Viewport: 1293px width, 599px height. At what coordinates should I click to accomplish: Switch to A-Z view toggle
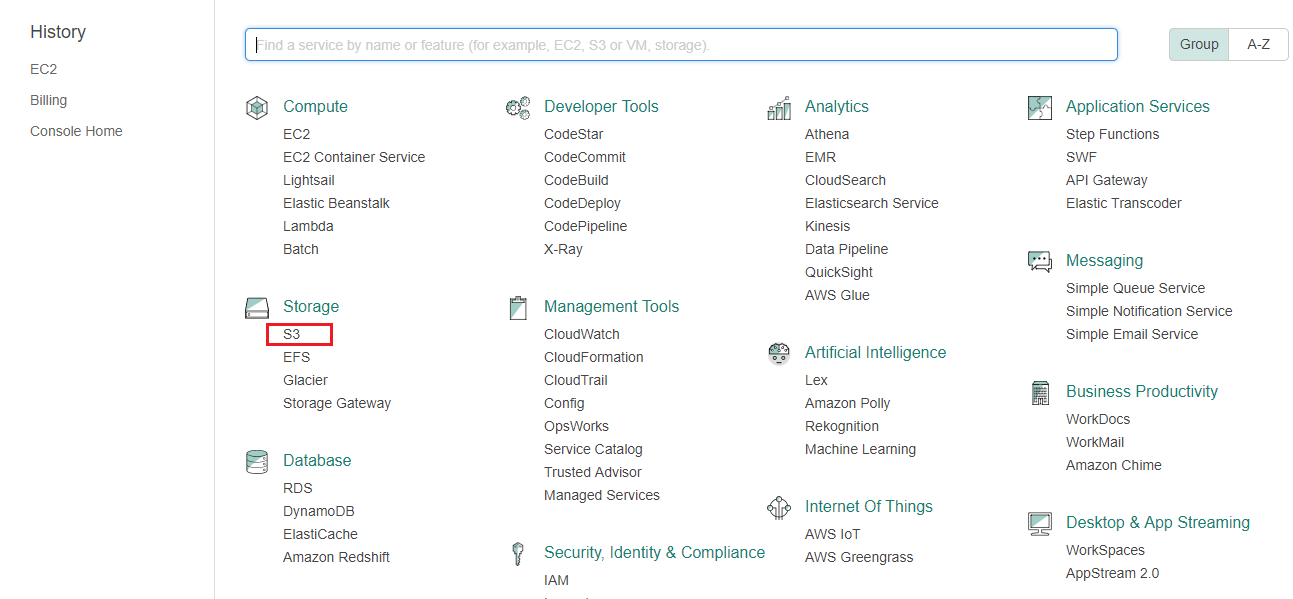click(1258, 44)
